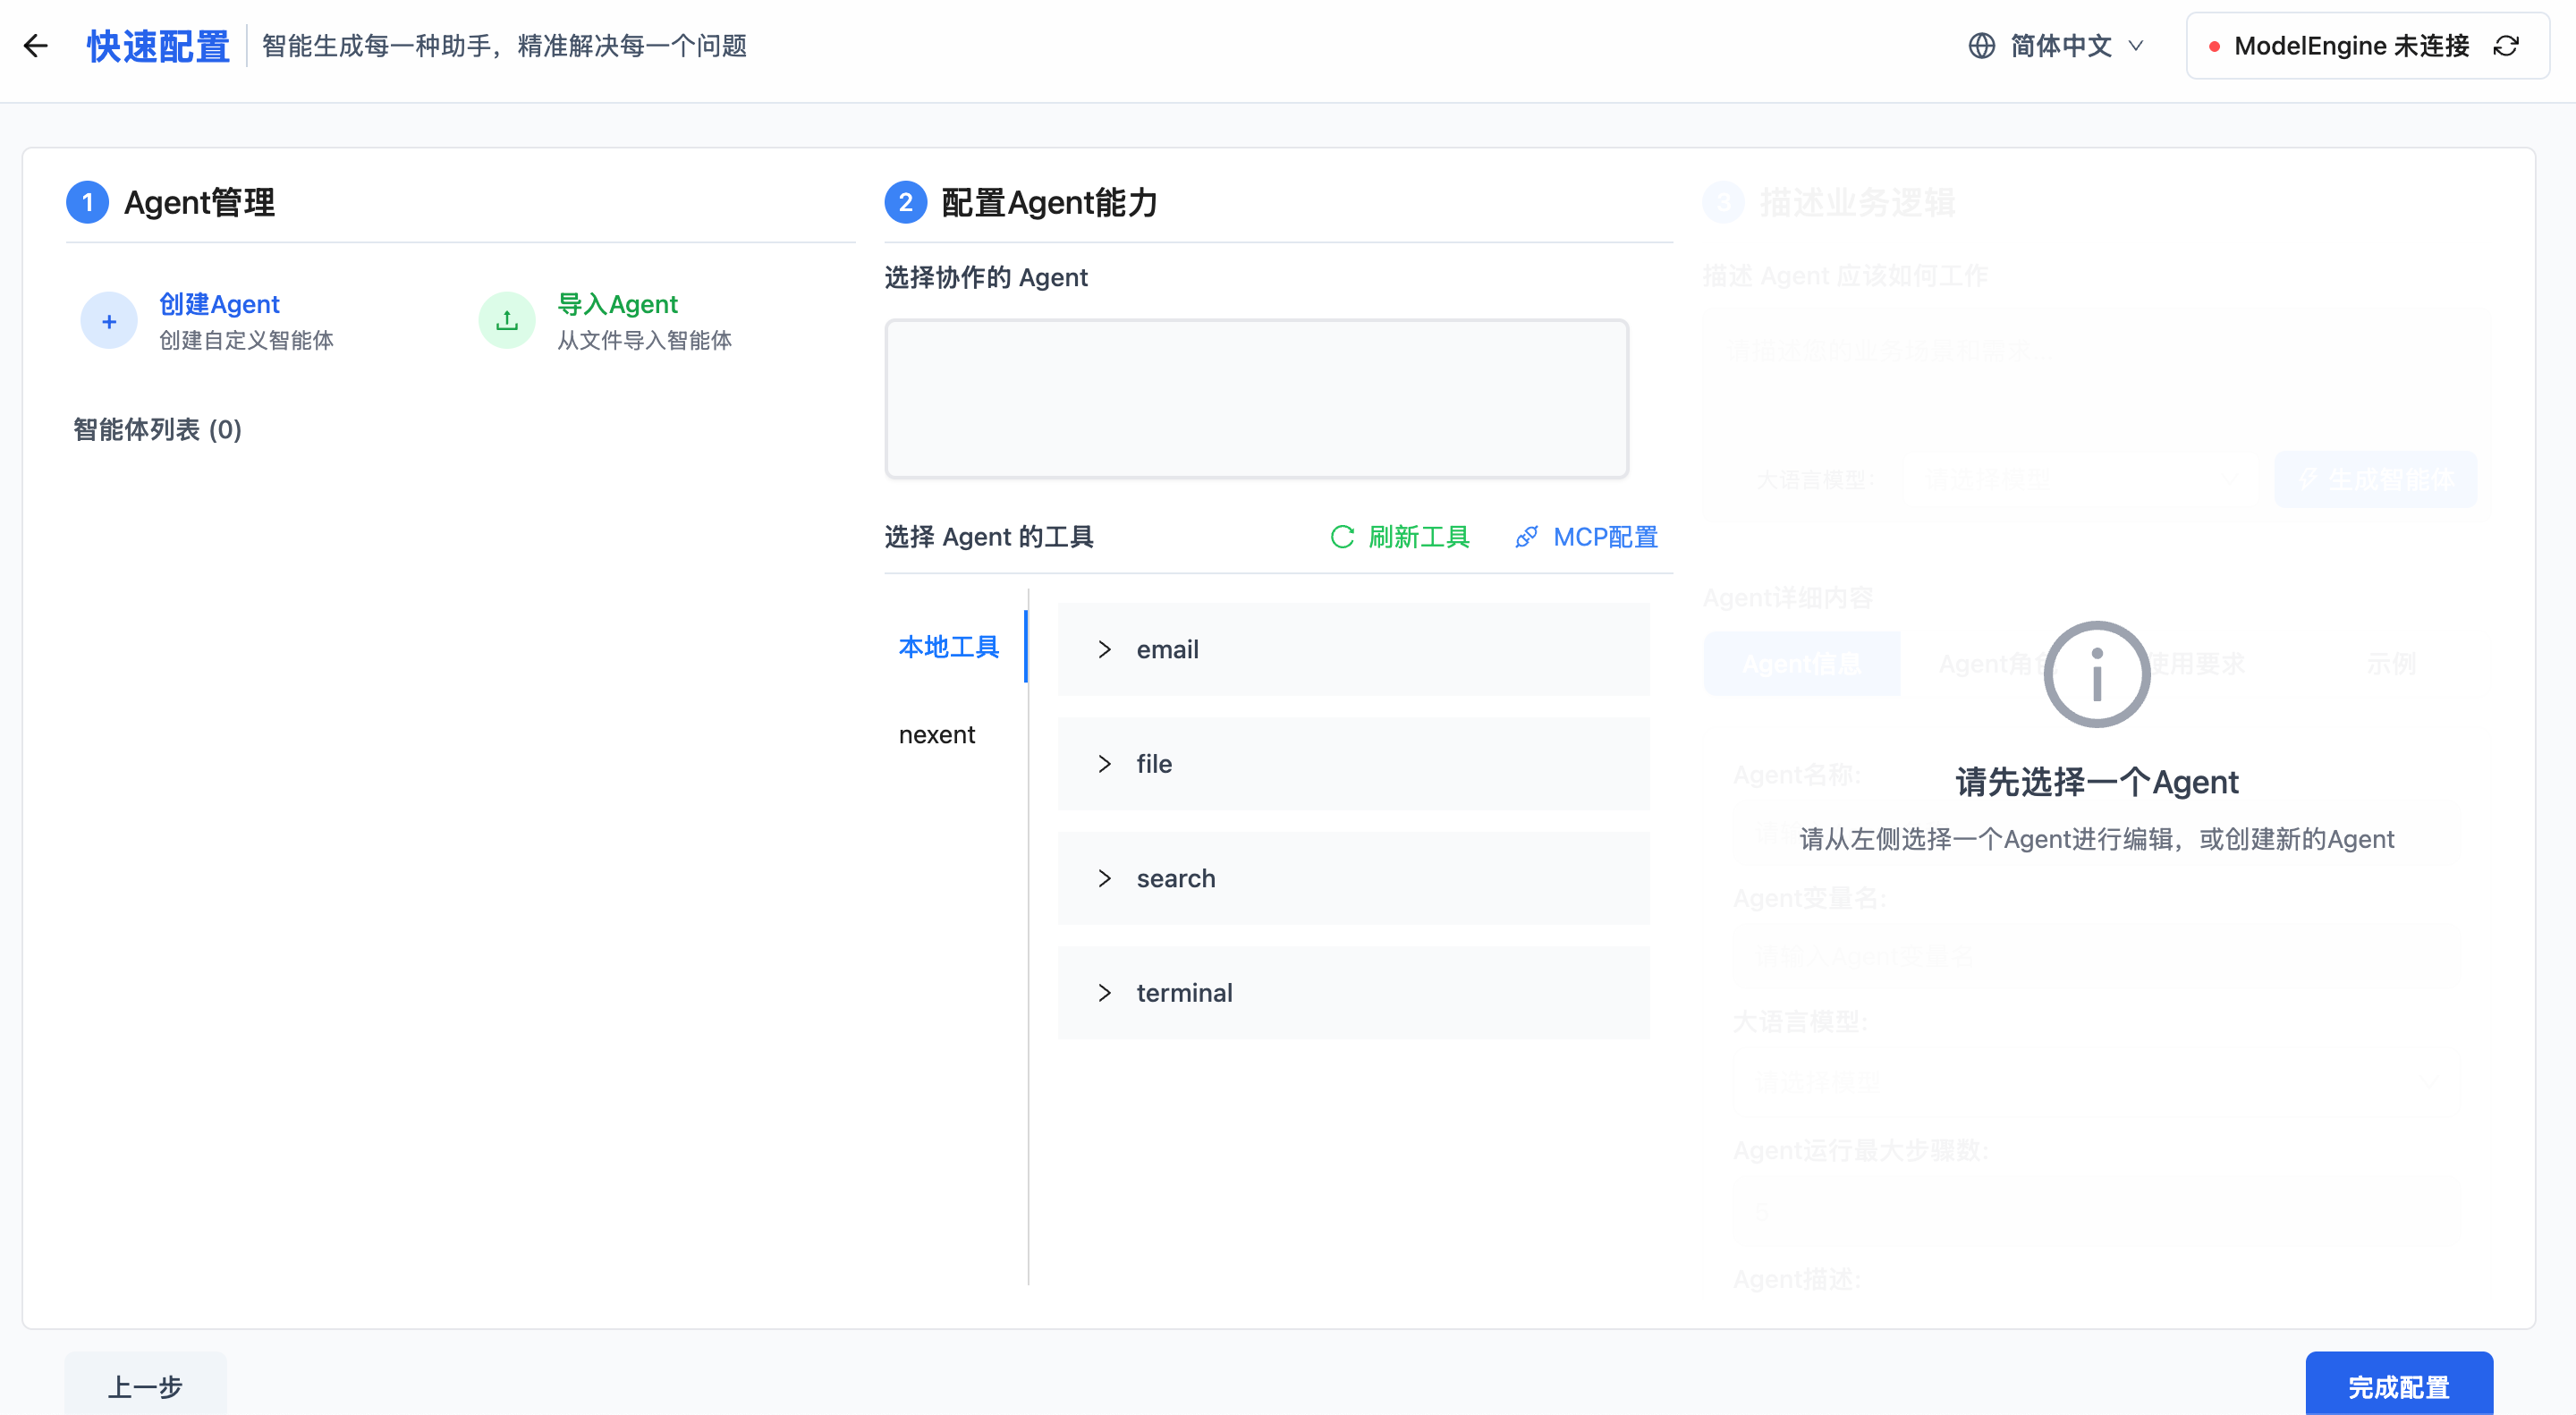2576x1415 pixels.
Task: Click the step 2 circle badge
Action: [905, 203]
